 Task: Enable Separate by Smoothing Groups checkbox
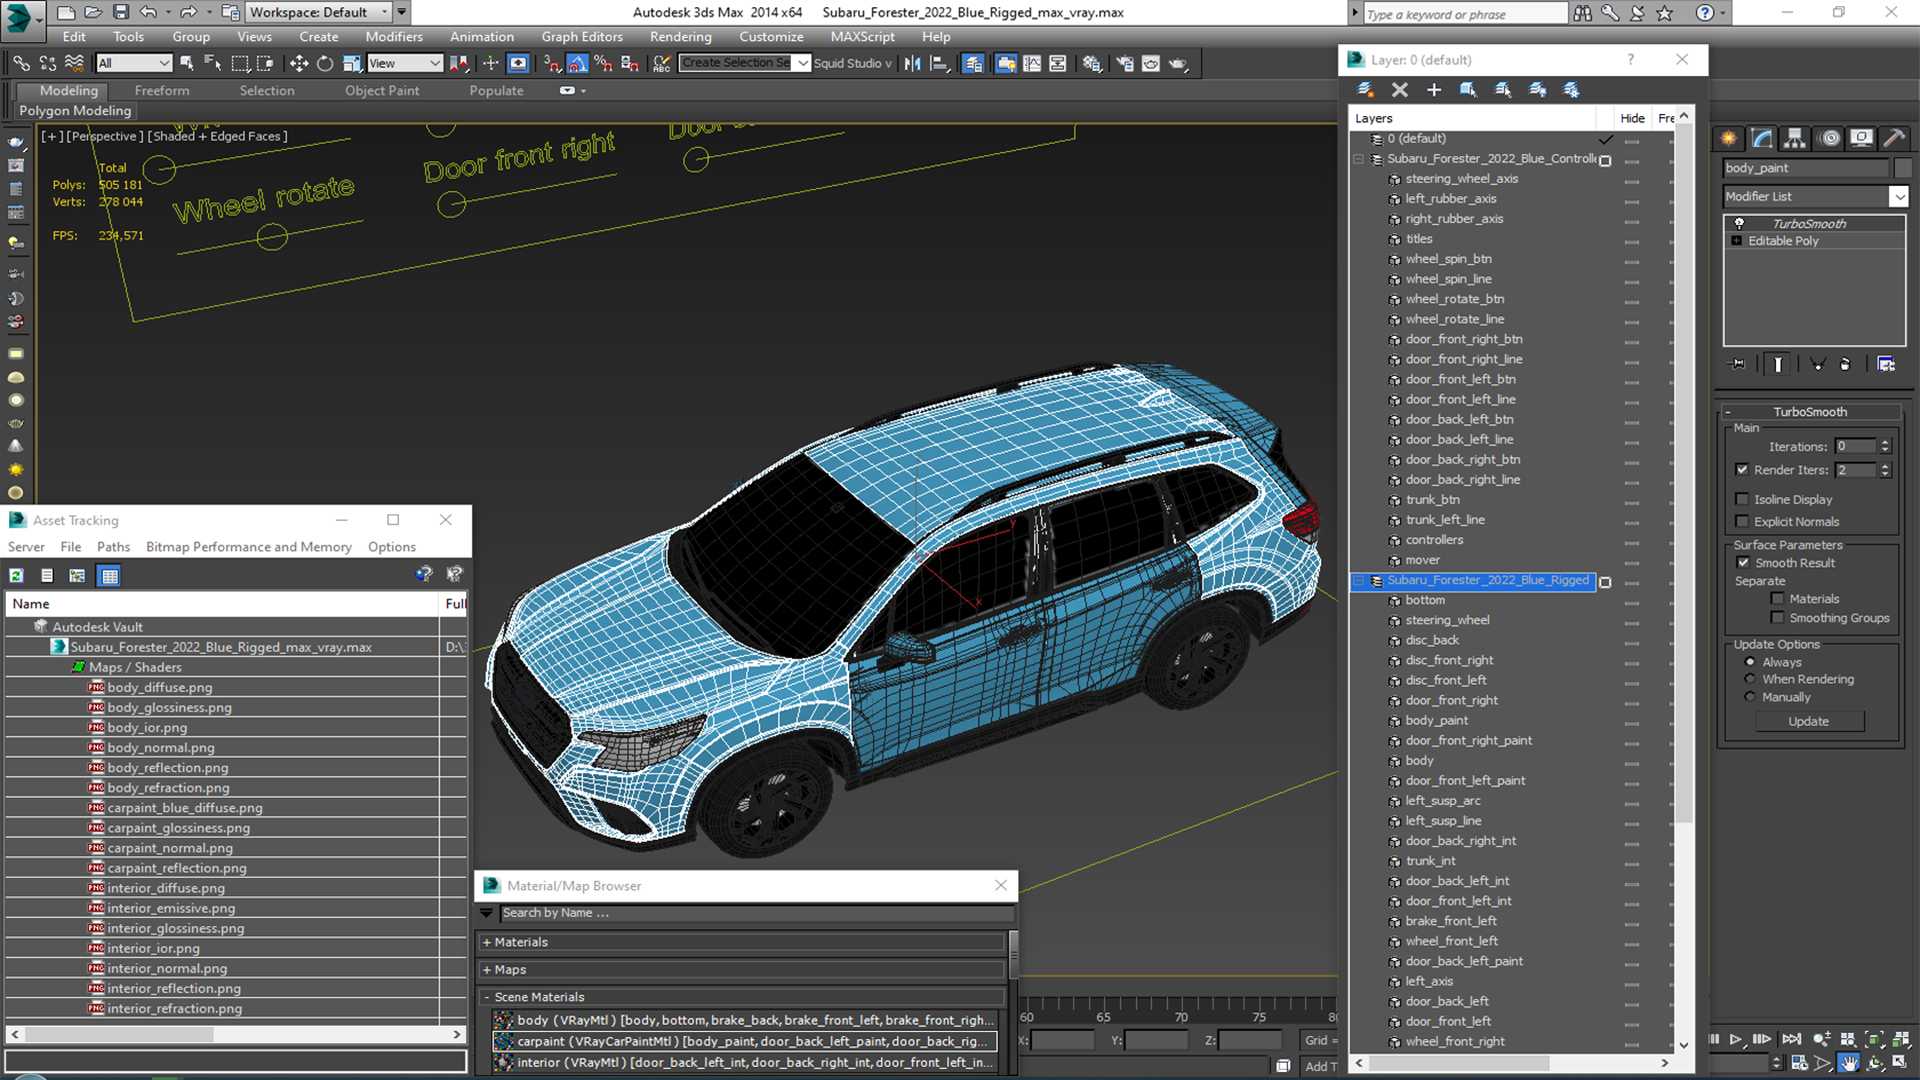click(x=1777, y=618)
